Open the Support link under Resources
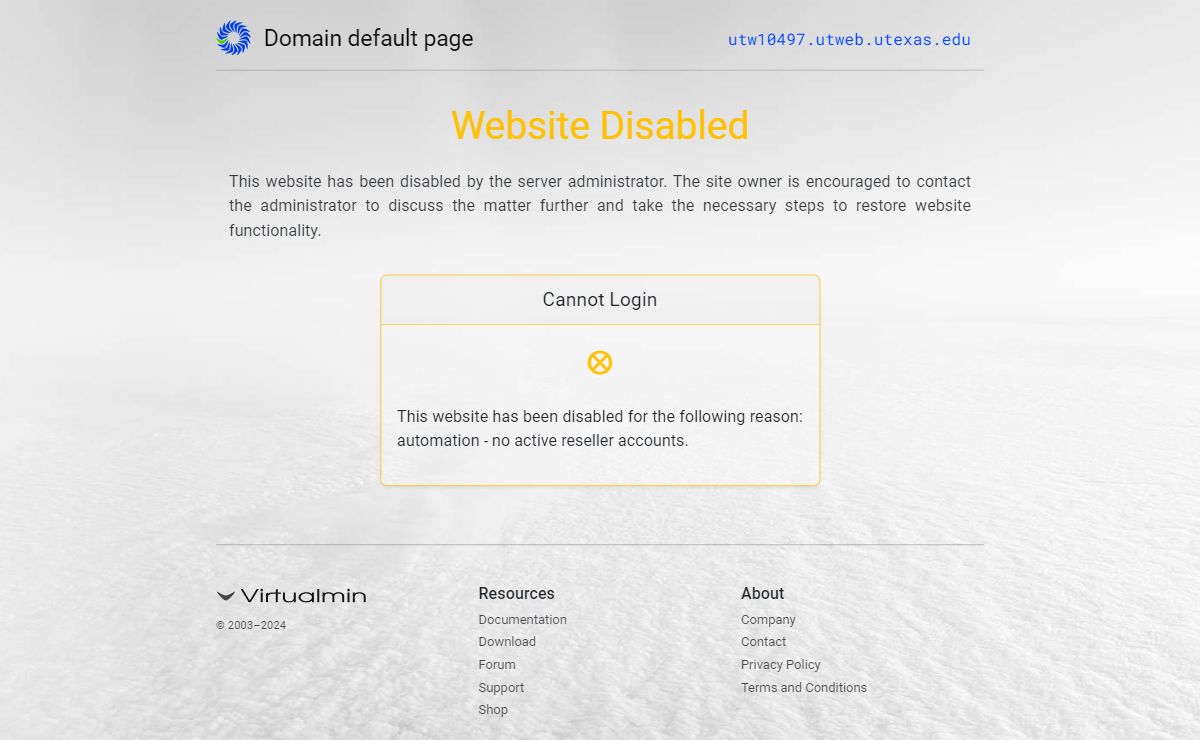The image size is (1200, 740). 501,688
